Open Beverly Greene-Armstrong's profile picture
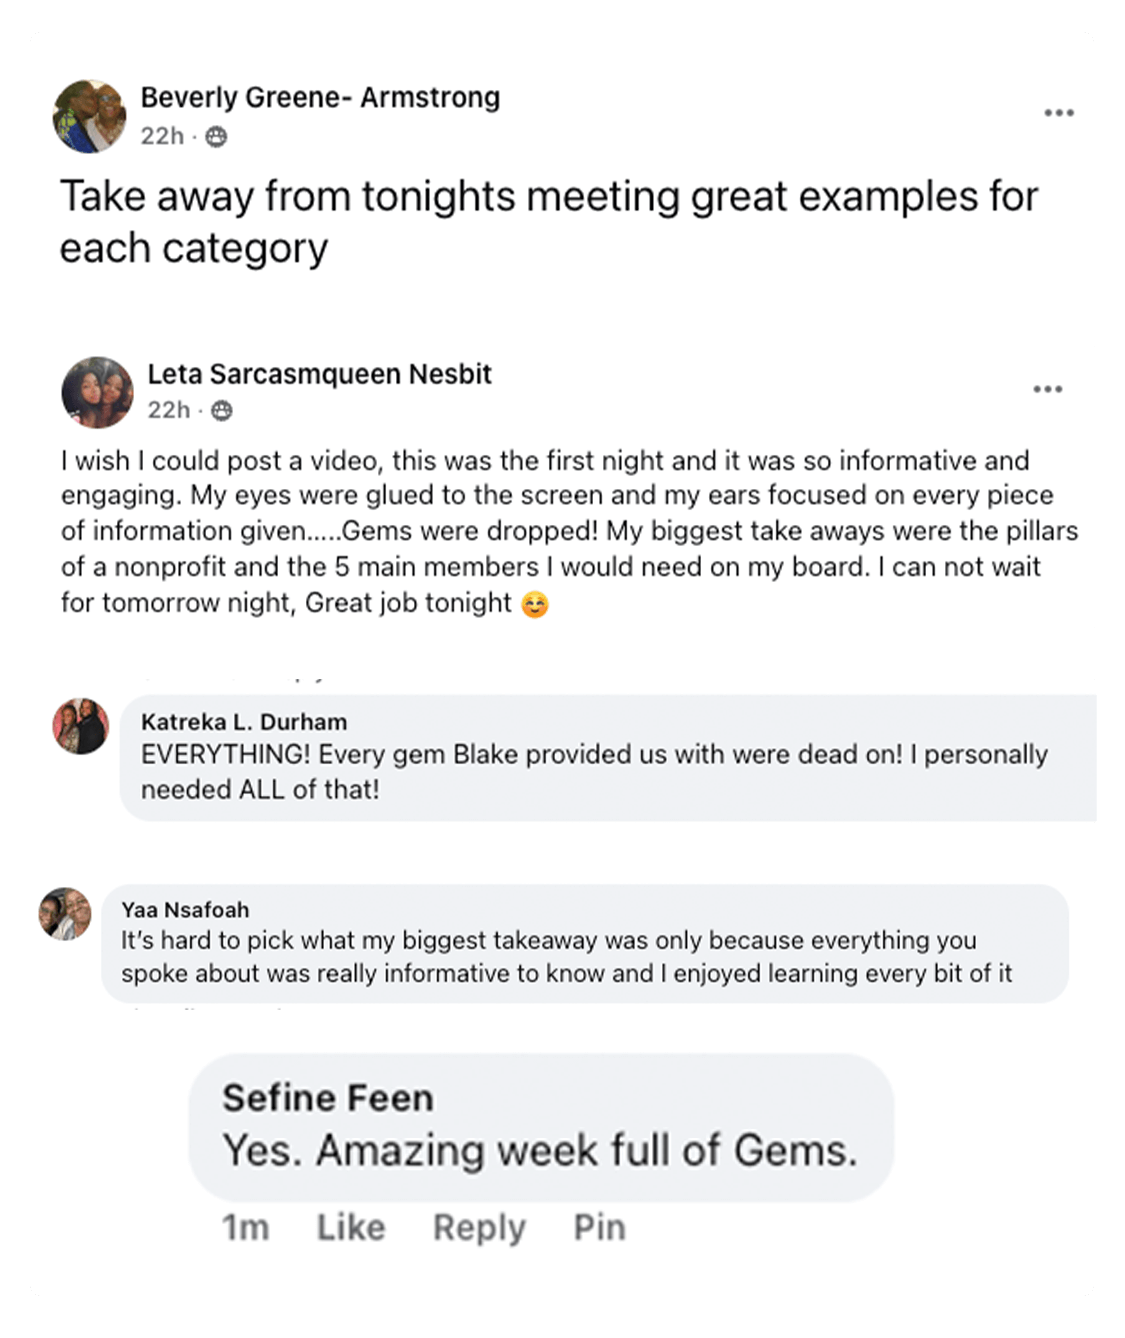The height and width of the screenshot is (1338, 1125). 90,116
